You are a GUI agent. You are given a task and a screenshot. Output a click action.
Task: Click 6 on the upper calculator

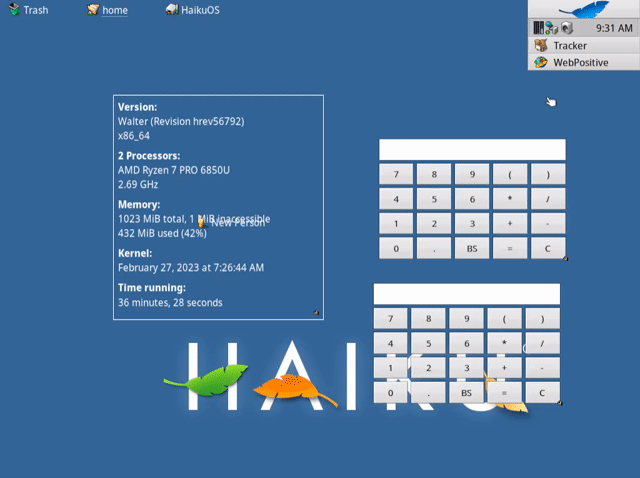[472, 199]
